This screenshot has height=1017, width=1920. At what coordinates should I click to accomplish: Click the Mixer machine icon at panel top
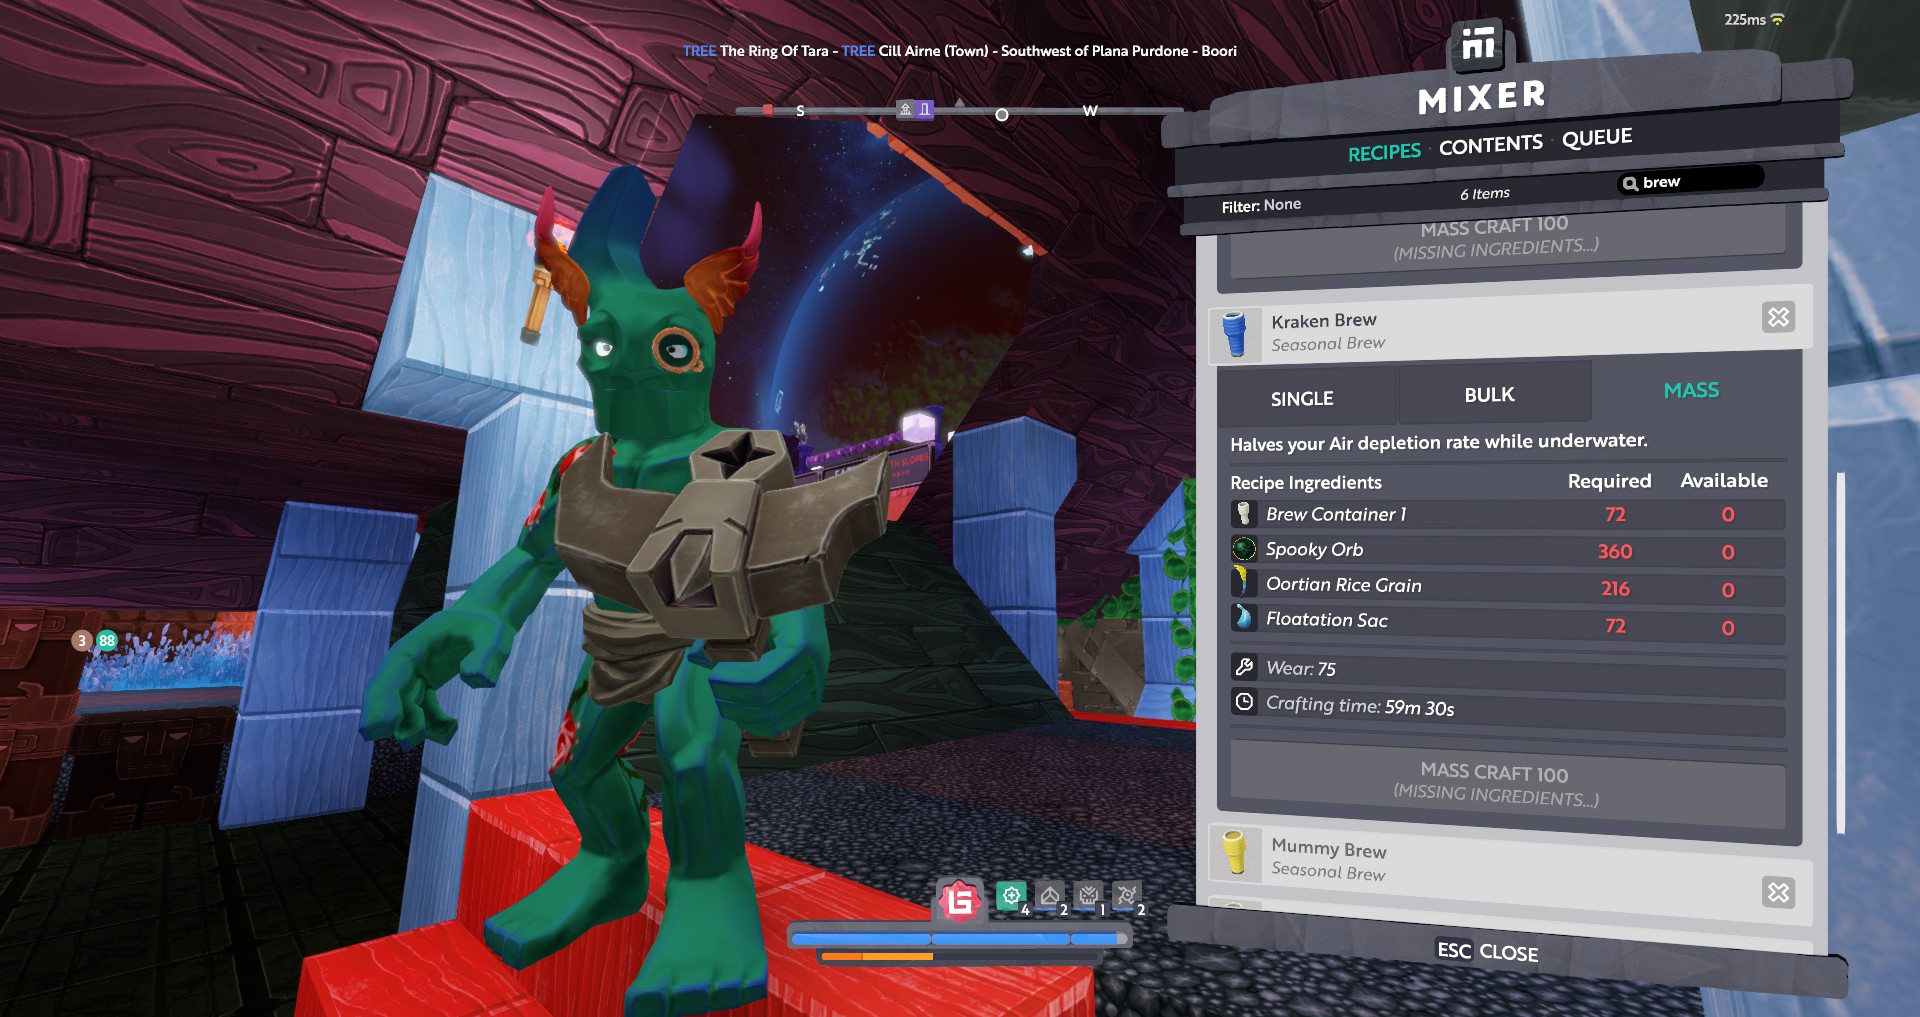point(1478,44)
